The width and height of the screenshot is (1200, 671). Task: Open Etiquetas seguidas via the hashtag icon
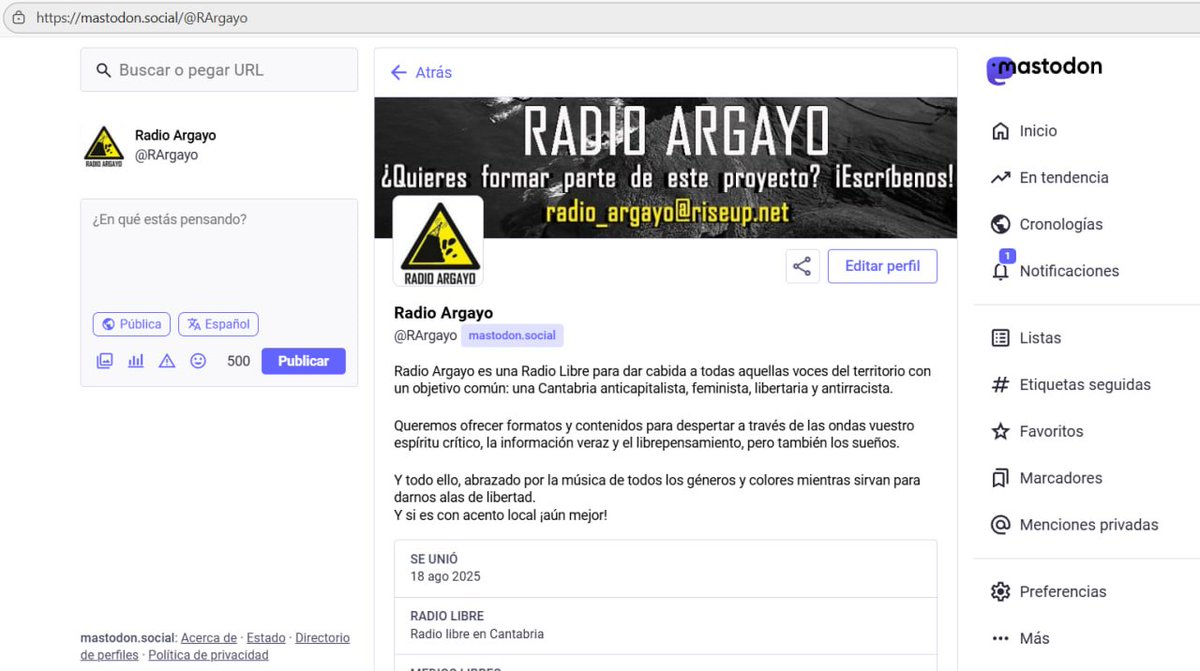(1000, 384)
